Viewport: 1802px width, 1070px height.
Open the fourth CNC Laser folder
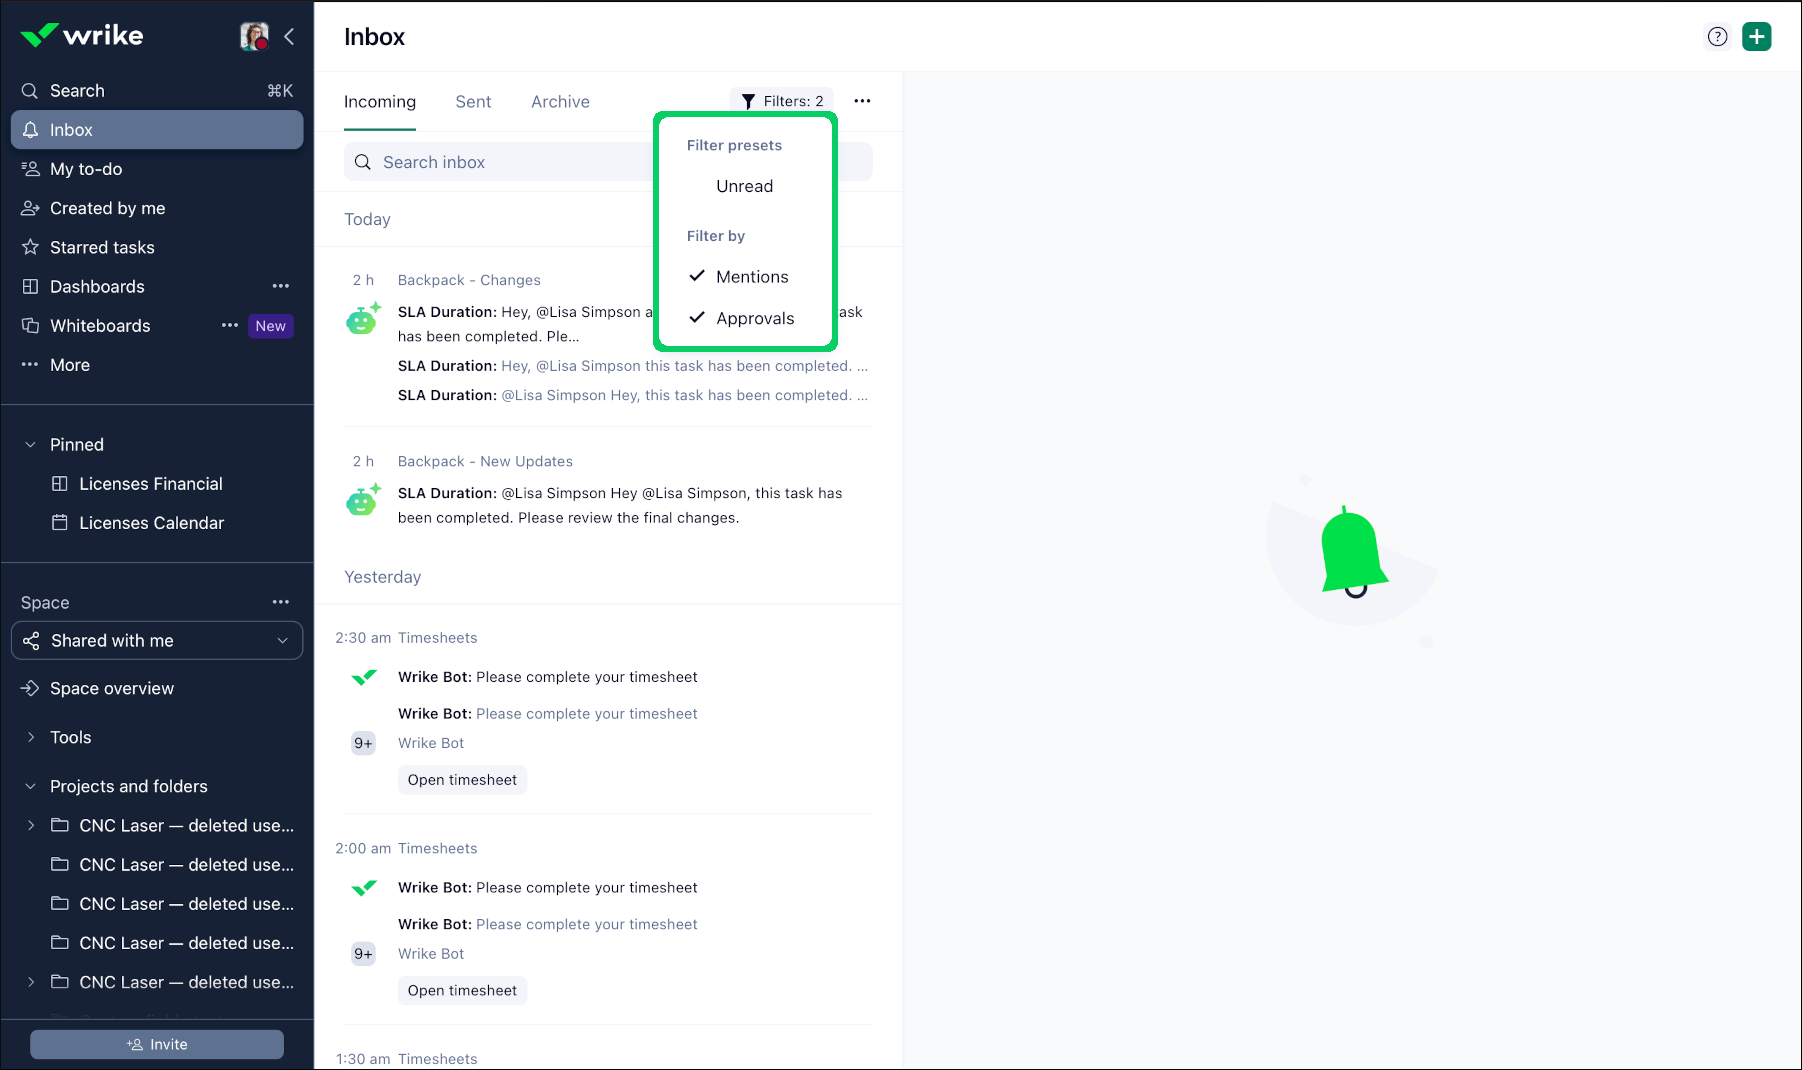pyautogui.click(x=157, y=943)
